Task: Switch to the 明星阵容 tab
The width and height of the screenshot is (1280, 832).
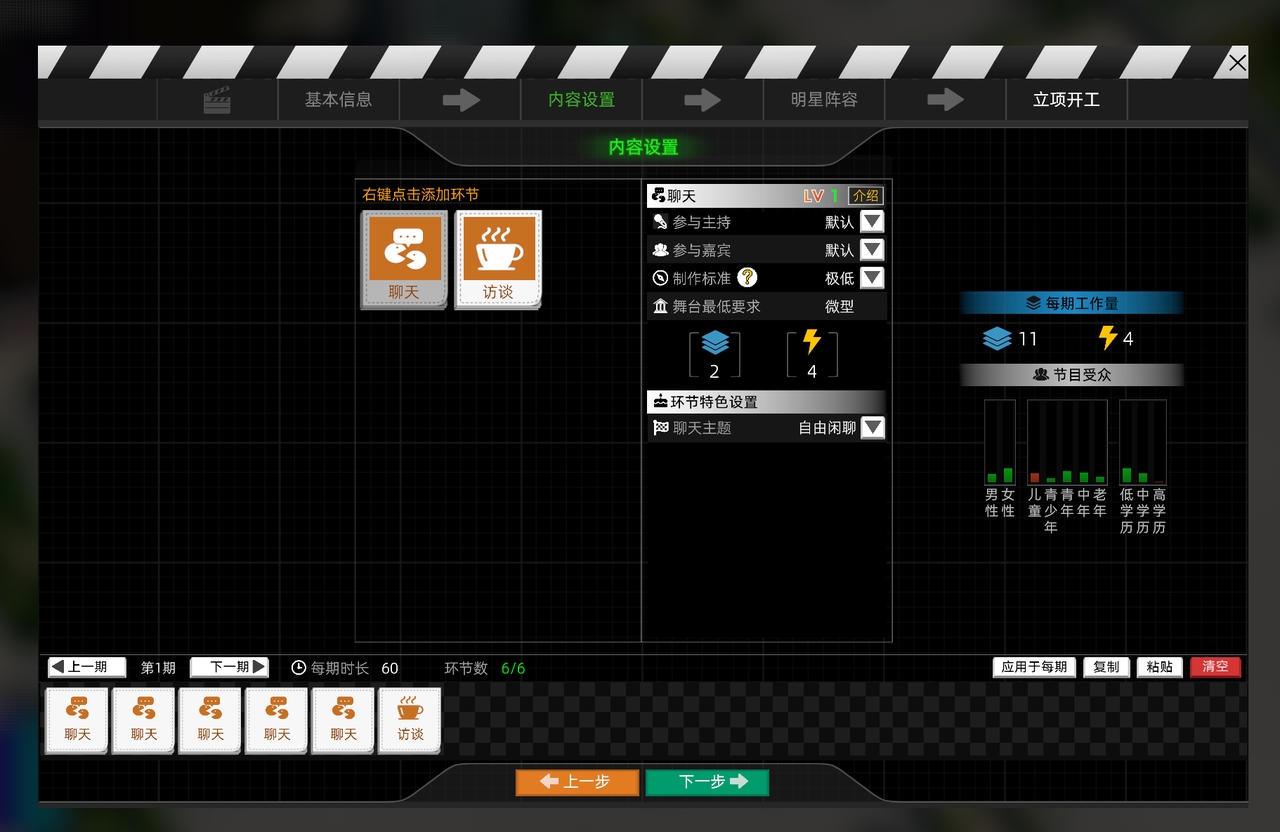Action: coord(824,99)
